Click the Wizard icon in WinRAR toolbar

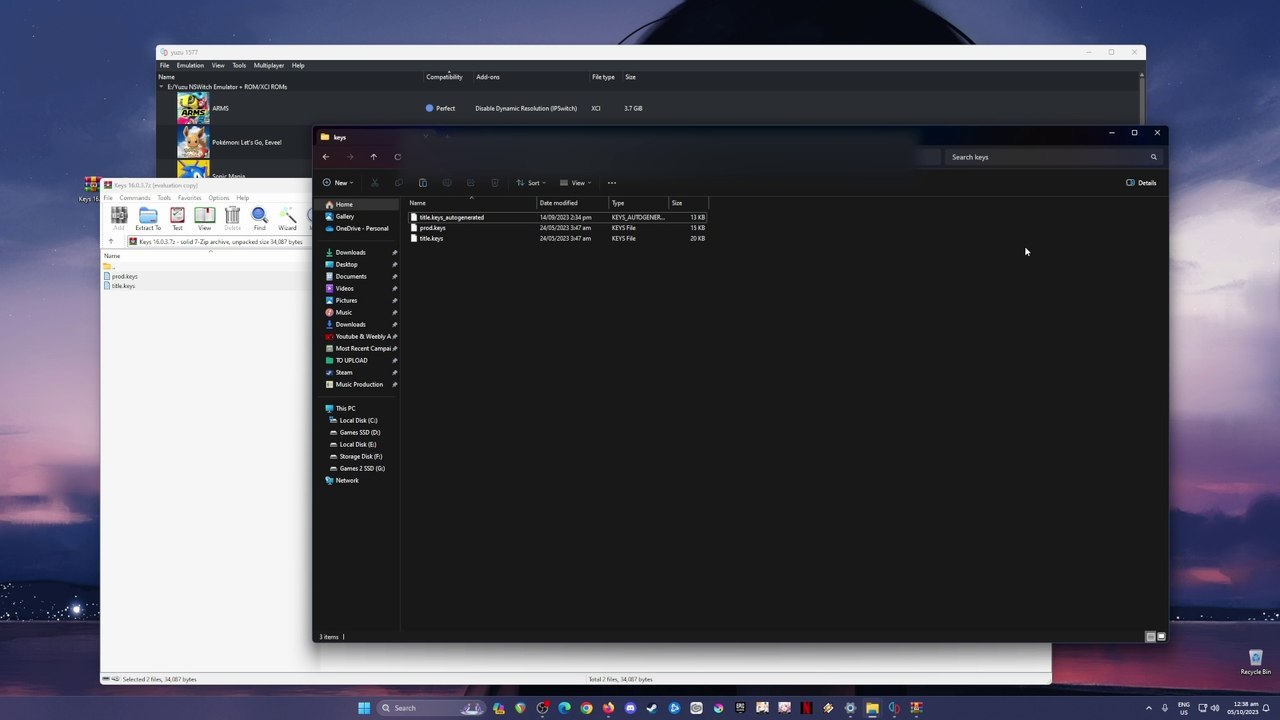point(287,219)
